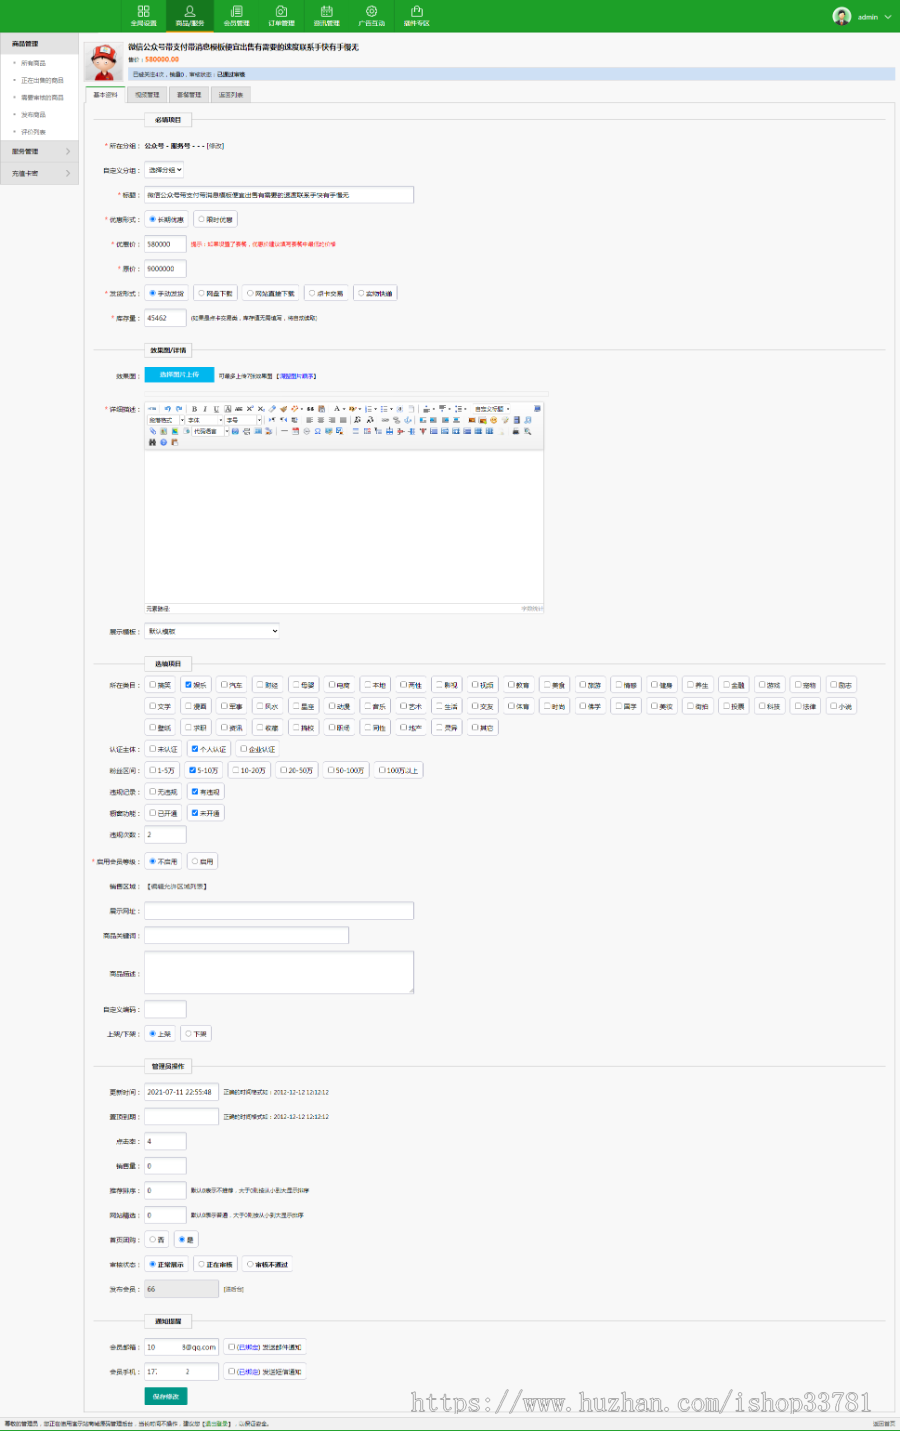Image resolution: width=900 pixels, height=1431 pixels.
Task: Switch to the 规格管理 tab
Action: coord(147,94)
